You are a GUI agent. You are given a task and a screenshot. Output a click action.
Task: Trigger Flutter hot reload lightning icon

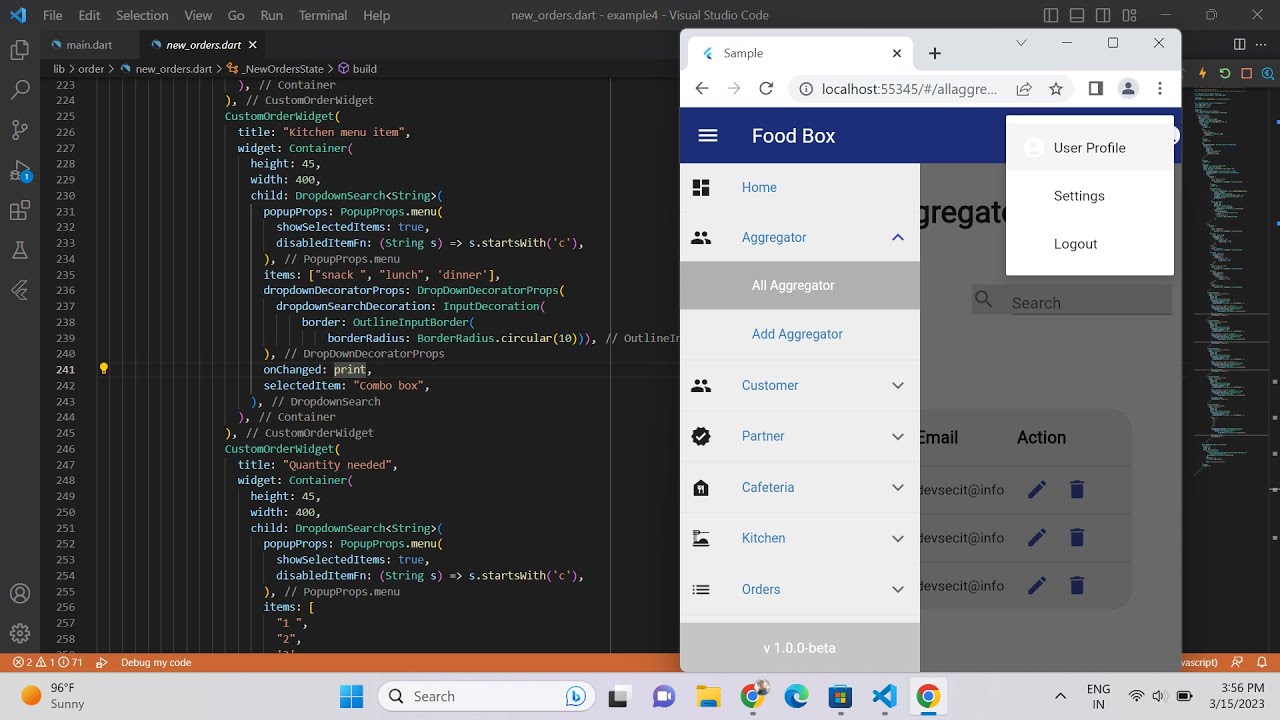1204,73
